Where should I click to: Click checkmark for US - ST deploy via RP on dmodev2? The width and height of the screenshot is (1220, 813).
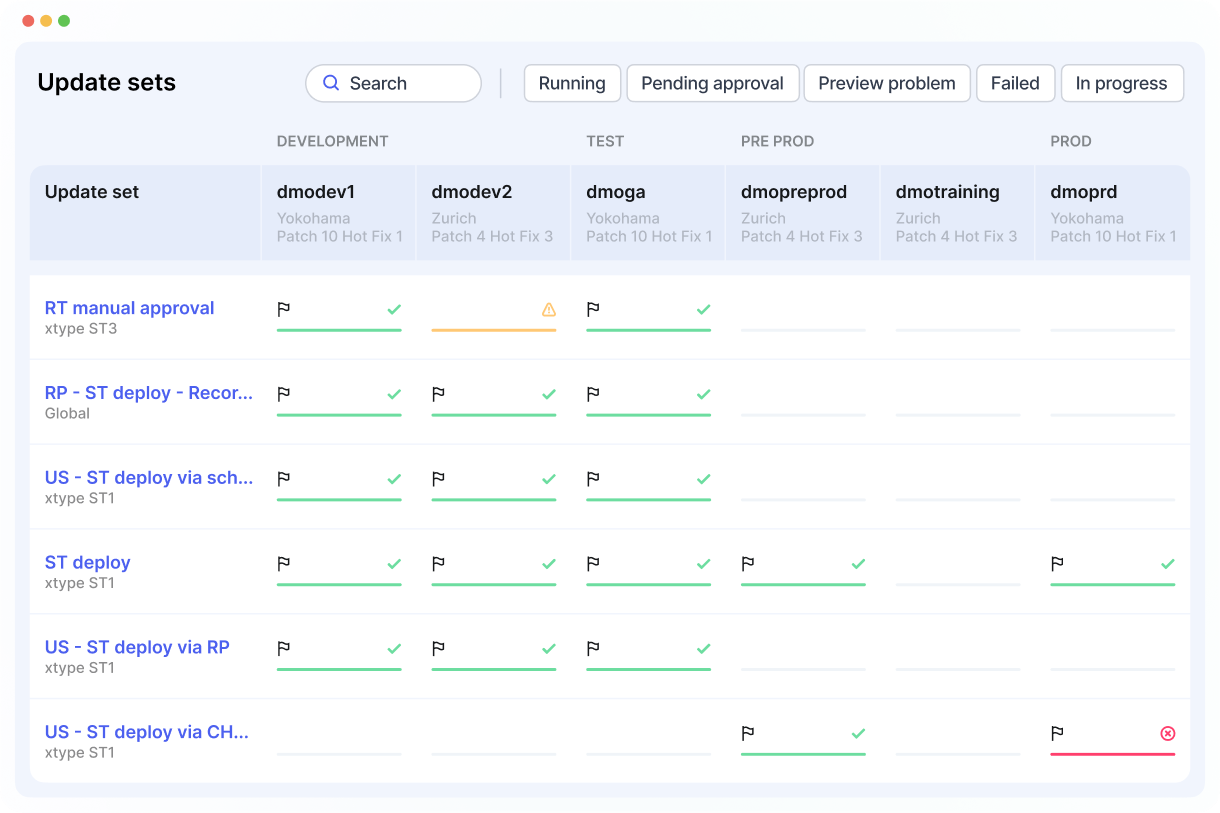(x=549, y=648)
